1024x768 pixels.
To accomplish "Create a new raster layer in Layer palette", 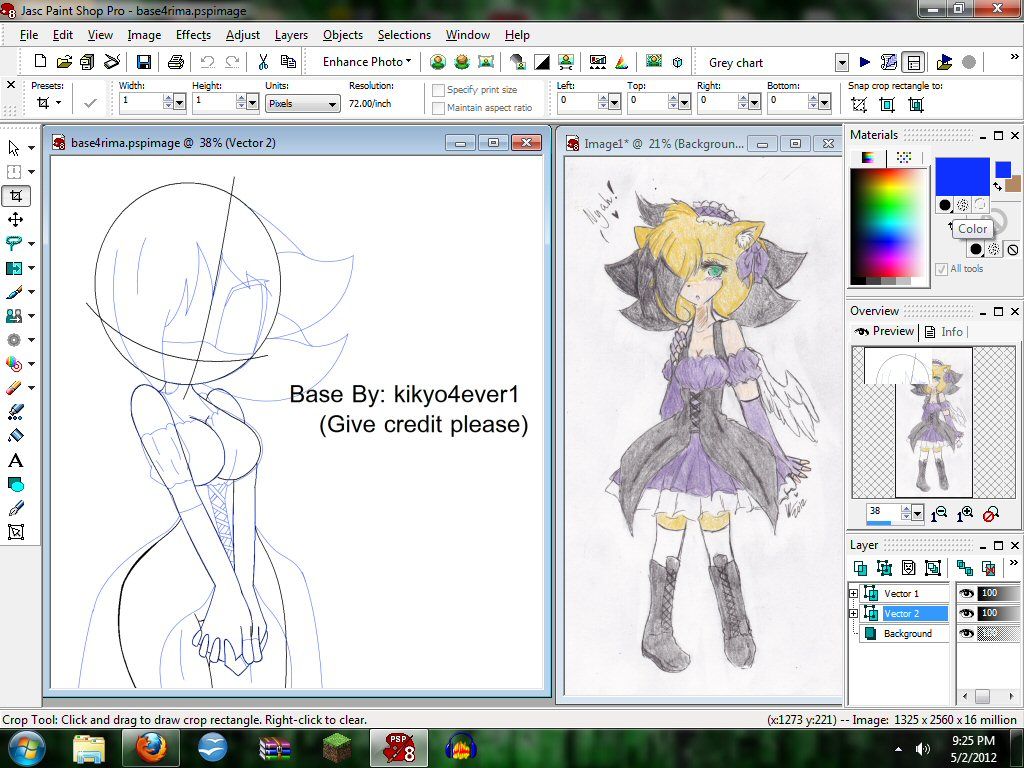I will [860, 568].
